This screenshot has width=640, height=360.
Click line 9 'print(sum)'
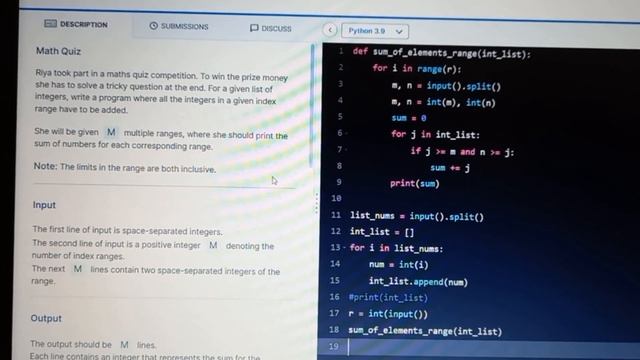pos(415,184)
